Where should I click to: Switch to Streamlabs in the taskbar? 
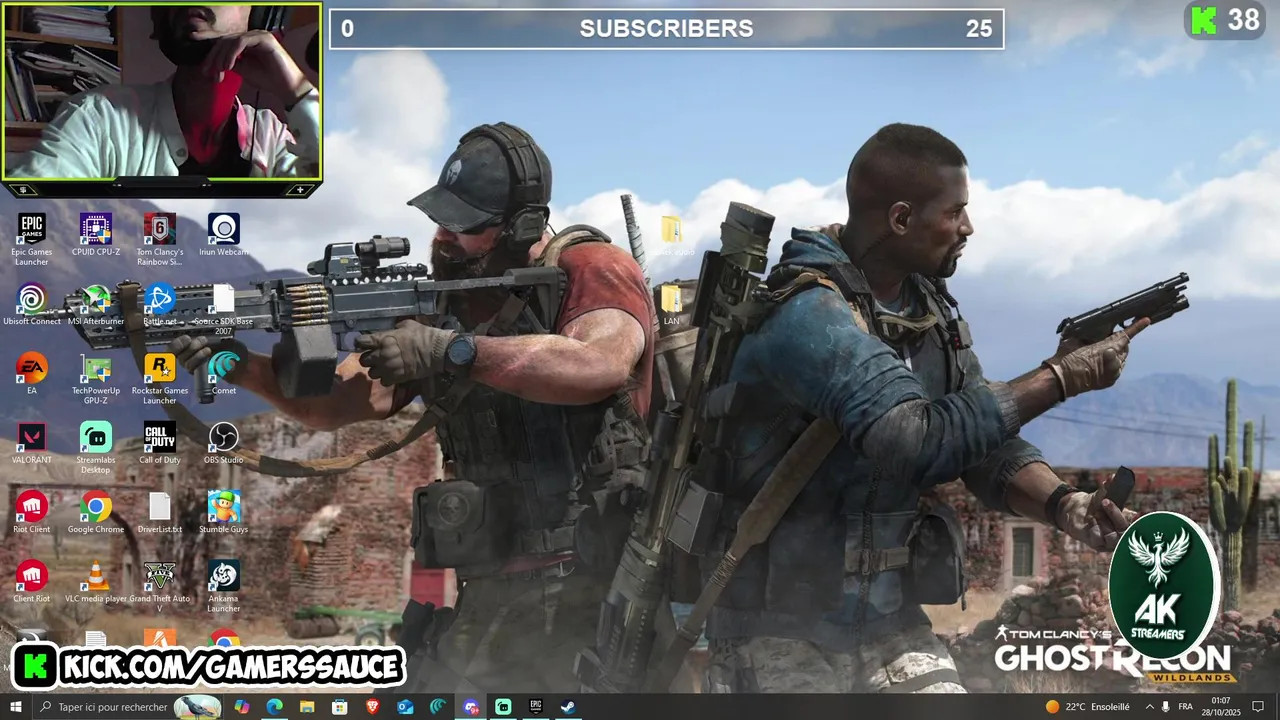click(503, 707)
